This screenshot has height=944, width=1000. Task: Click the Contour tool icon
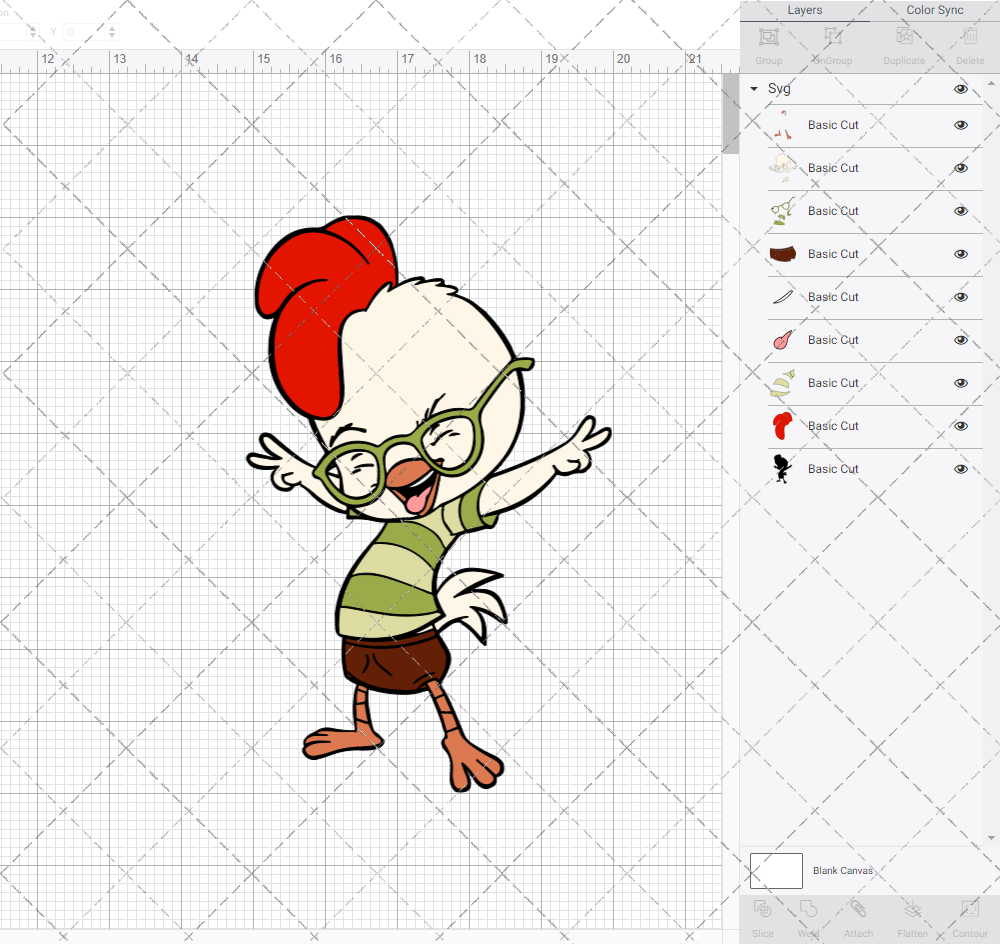(x=969, y=908)
